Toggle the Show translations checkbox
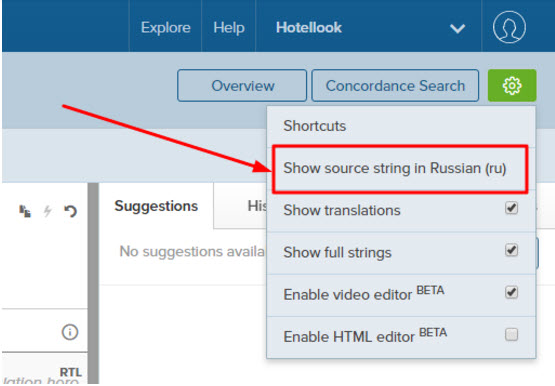The height and width of the screenshot is (386, 555). point(511,208)
